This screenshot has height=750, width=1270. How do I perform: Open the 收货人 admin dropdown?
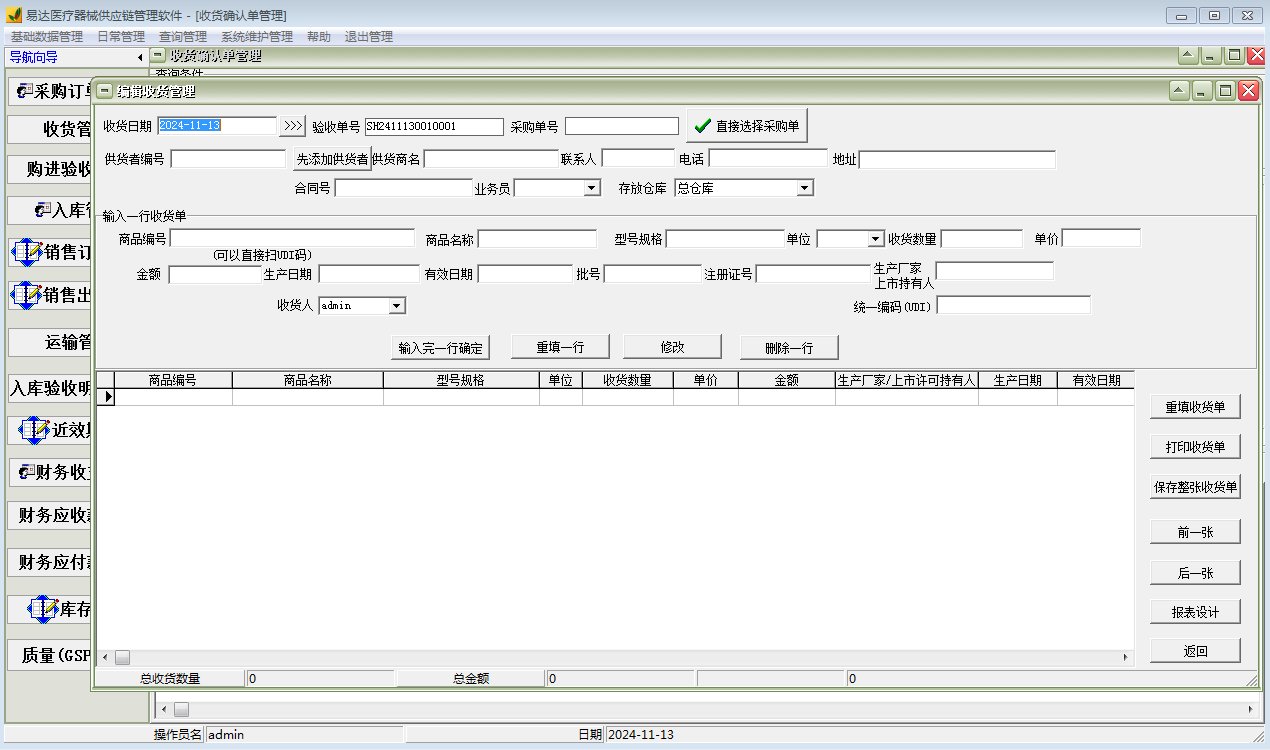pyautogui.click(x=397, y=306)
